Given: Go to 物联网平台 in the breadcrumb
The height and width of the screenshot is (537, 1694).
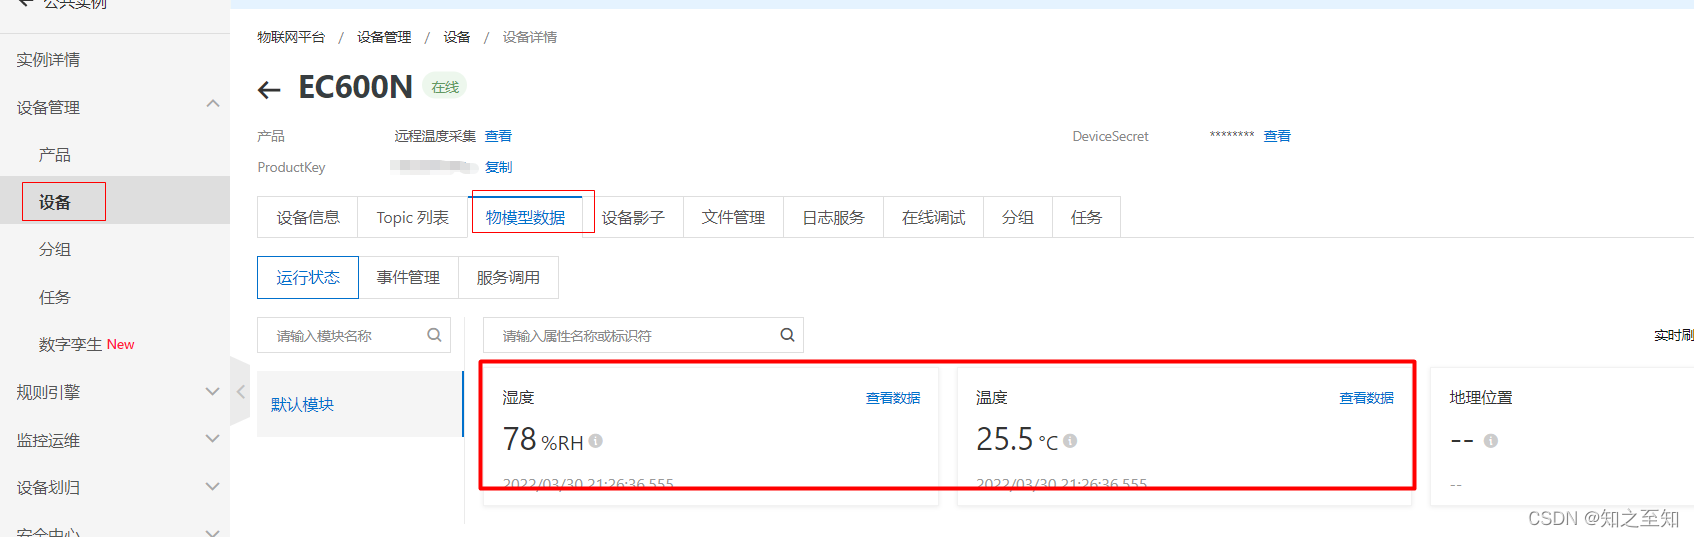Looking at the screenshot, I should click(291, 37).
